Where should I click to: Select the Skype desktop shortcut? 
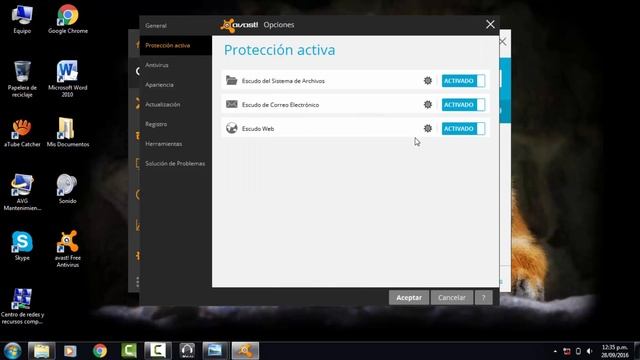pyautogui.click(x=22, y=246)
